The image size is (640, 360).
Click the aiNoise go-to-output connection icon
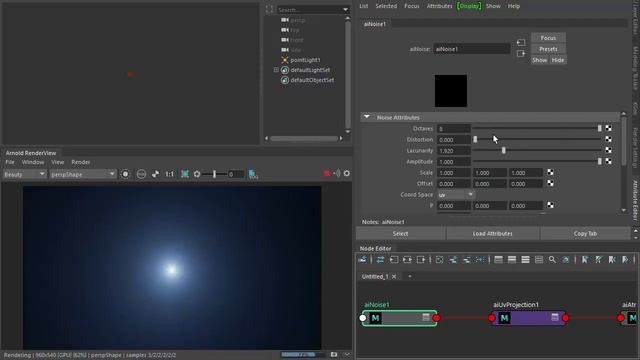click(x=521, y=53)
